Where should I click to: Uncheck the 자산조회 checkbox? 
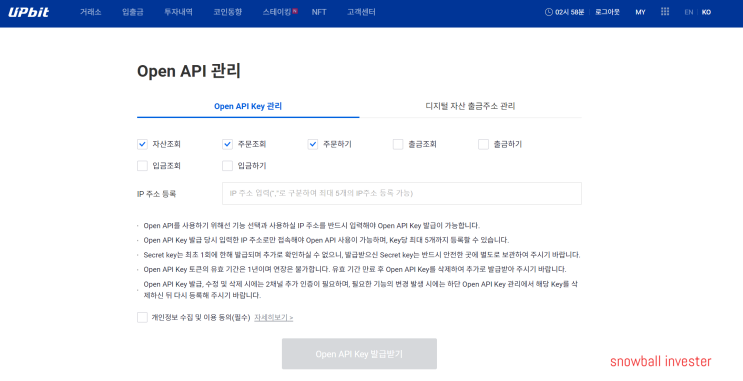tap(142, 144)
